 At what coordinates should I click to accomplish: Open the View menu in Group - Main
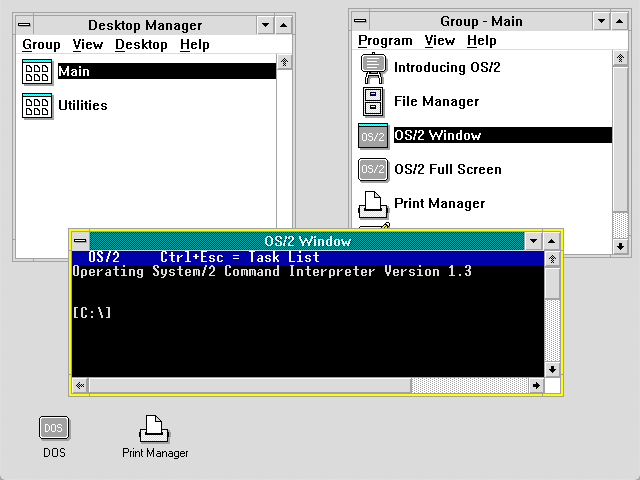pyautogui.click(x=440, y=40)
